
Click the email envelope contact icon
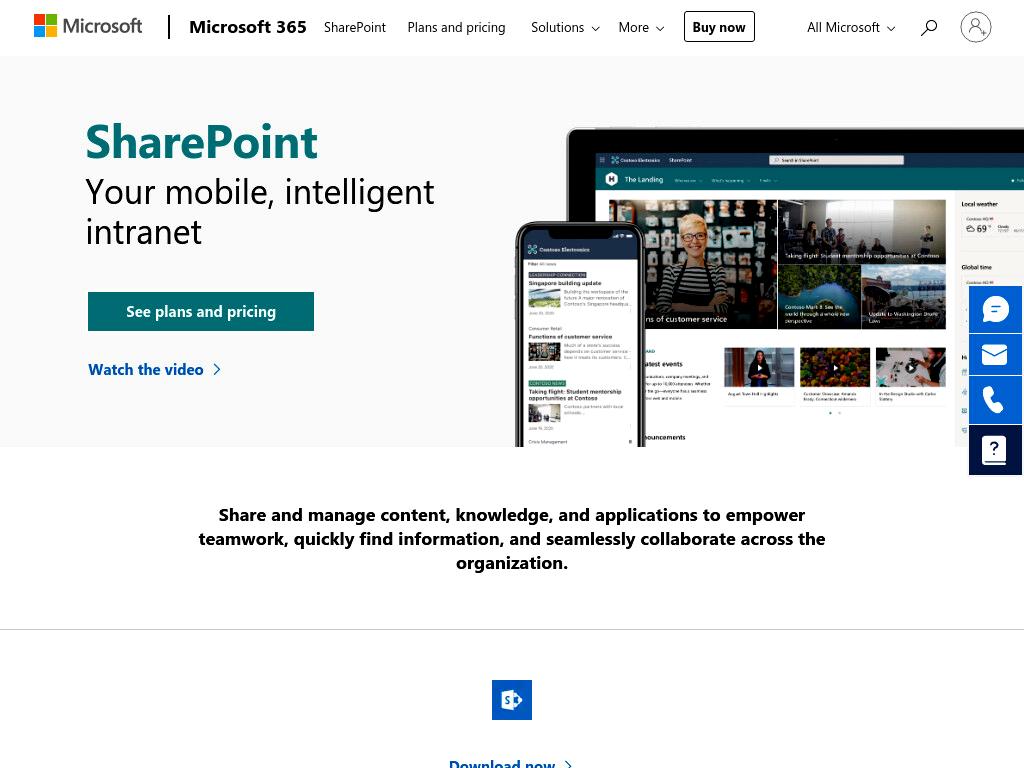(995, 355)
